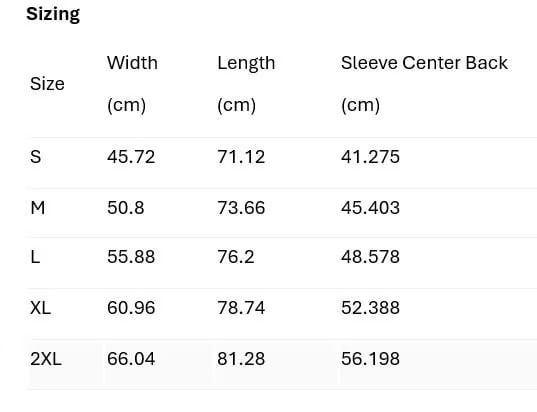Click width value 45.72
Viewport: 537px width, 412px height.
coord(131,157)
